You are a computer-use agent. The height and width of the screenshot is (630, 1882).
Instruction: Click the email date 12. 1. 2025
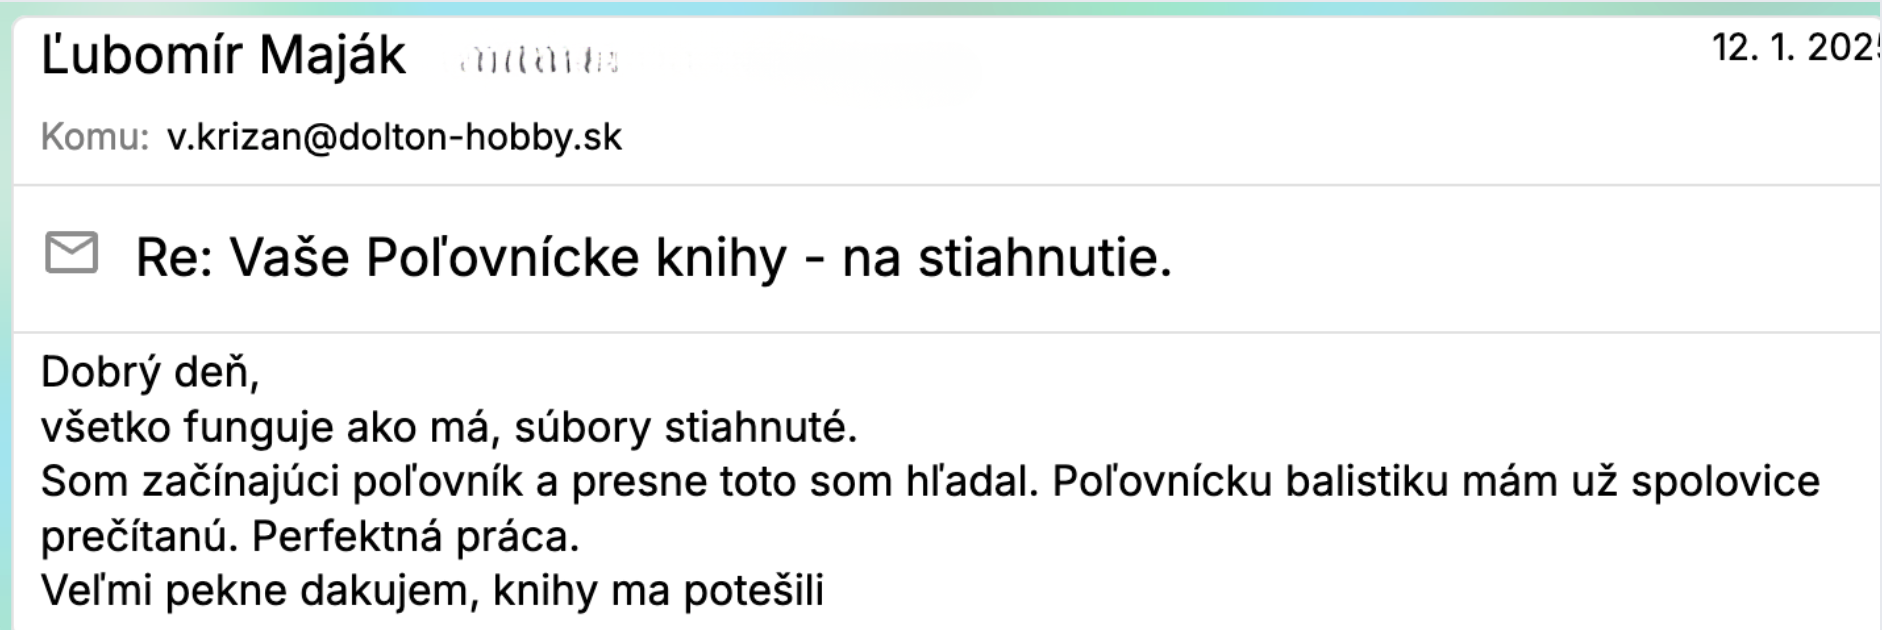pos(1795,47)
